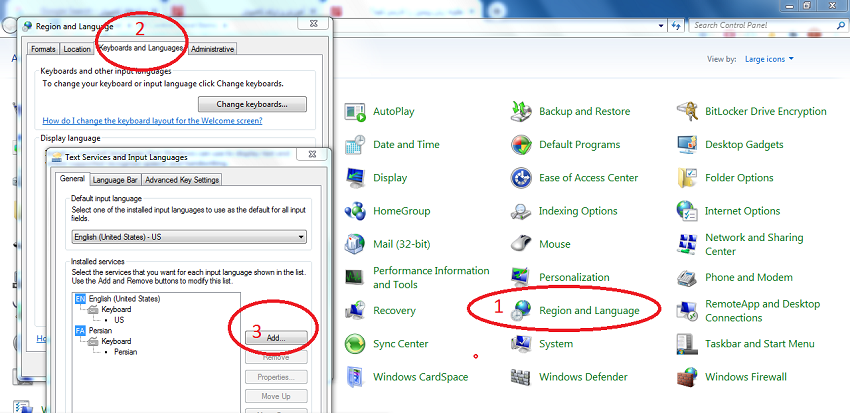
Task: Open the AutoPlay control panel icon
Action: [x=356, y=112]
